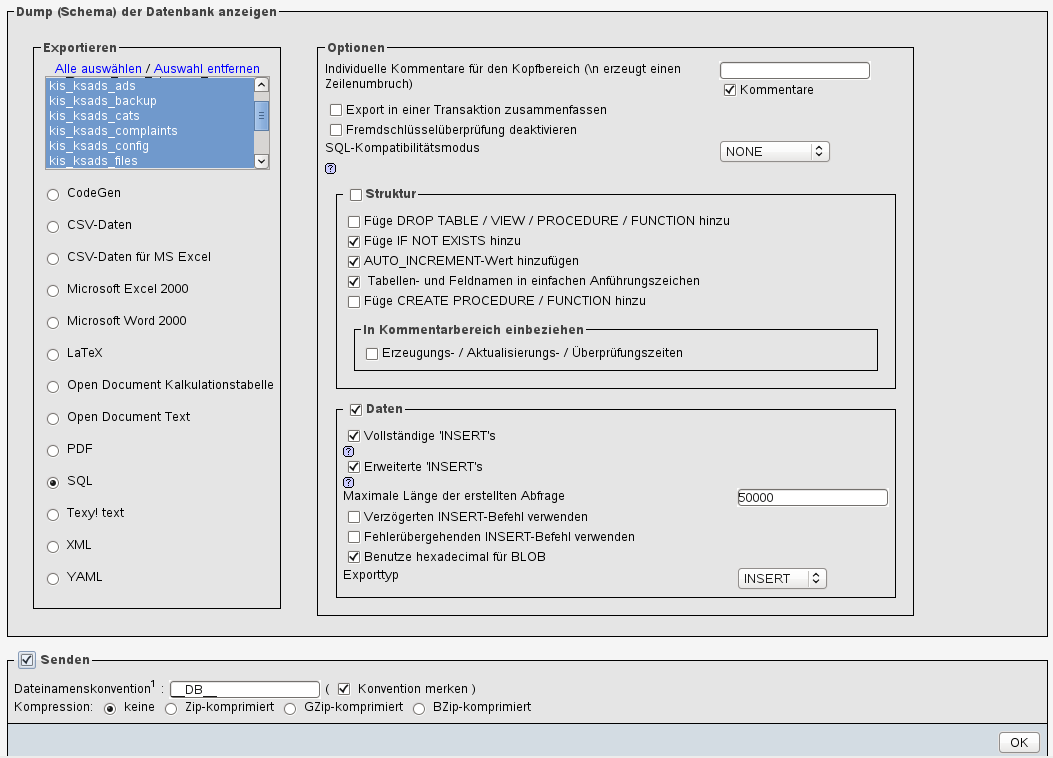Enable Fremdschlüsselüberprüfung deaktivieren
This screenshot has width=1053, height=758.
pyautogui.click(x=336, y=130)
